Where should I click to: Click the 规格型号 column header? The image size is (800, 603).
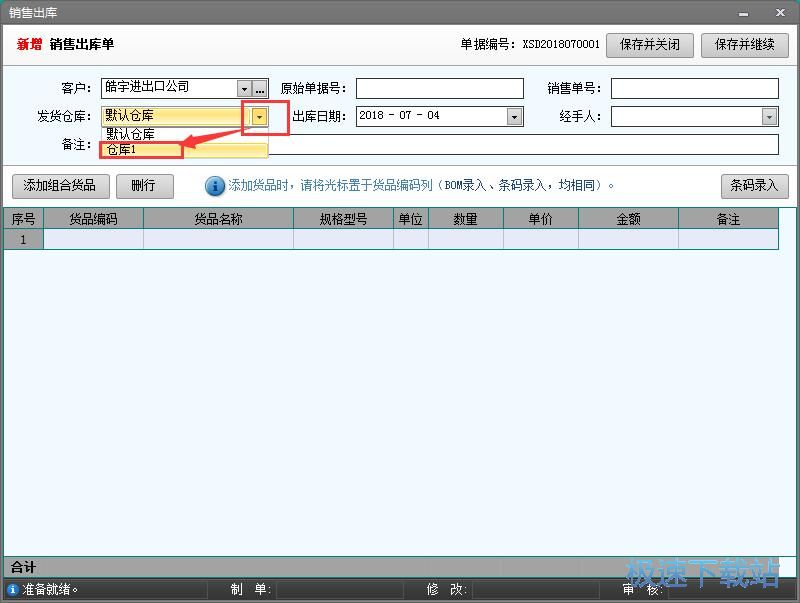(343, 219)
